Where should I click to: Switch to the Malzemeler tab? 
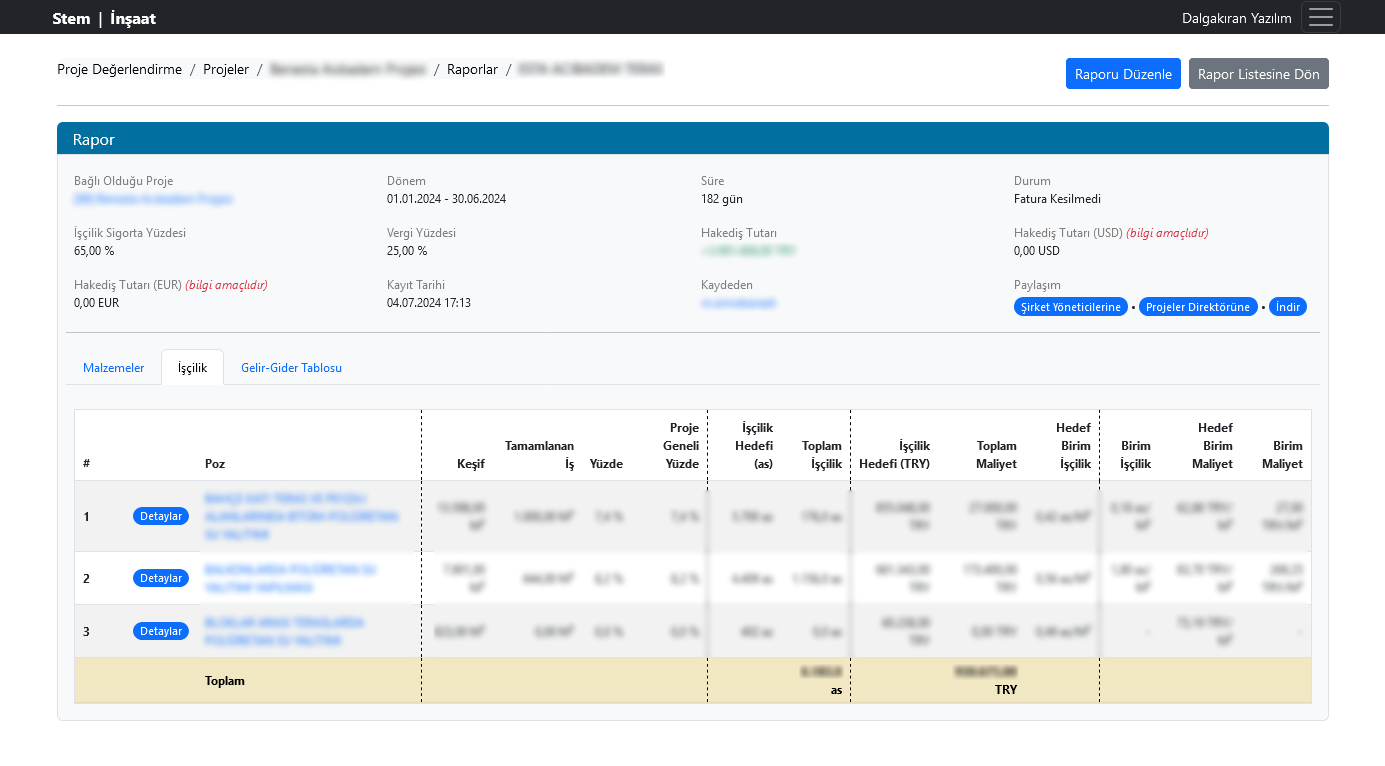point(113,368)
